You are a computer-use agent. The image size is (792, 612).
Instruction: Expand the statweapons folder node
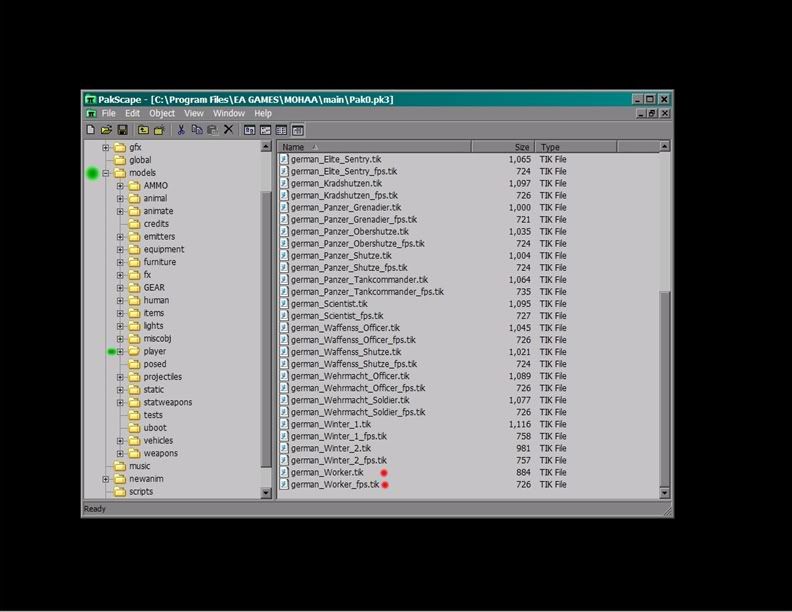pos(120,402)
